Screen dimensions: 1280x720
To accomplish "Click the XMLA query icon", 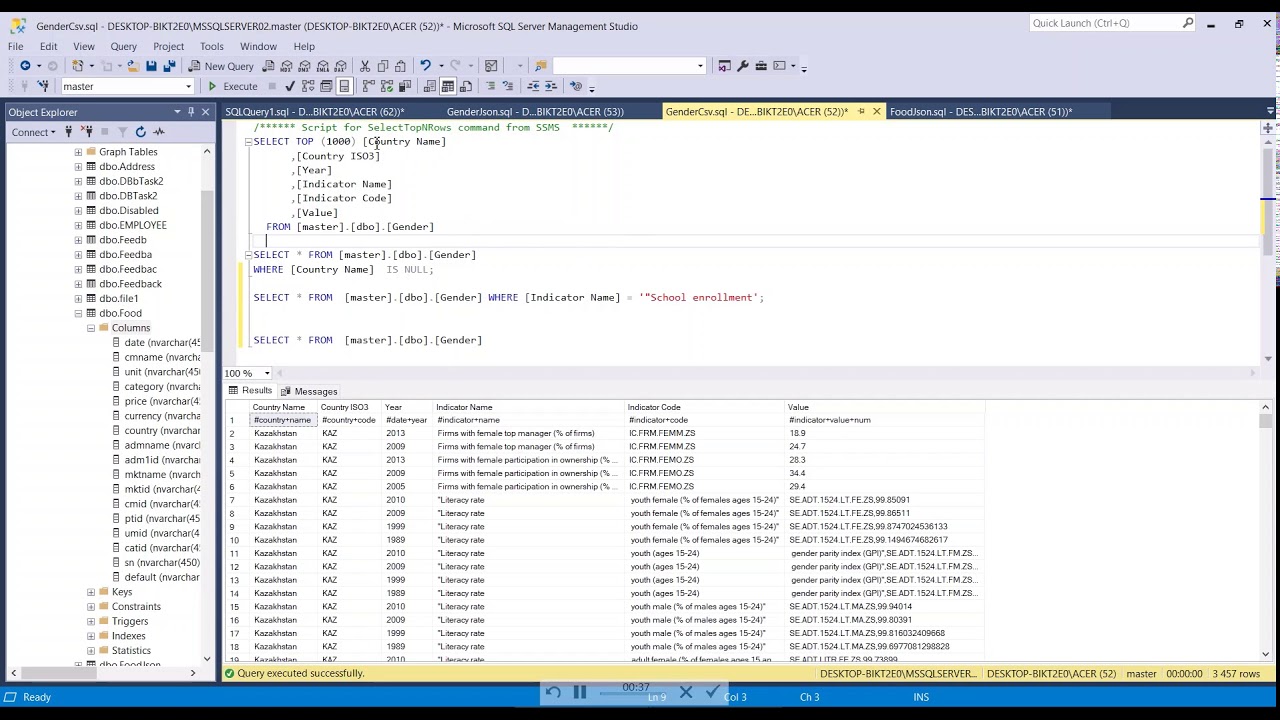I will (x=322, y=66).
